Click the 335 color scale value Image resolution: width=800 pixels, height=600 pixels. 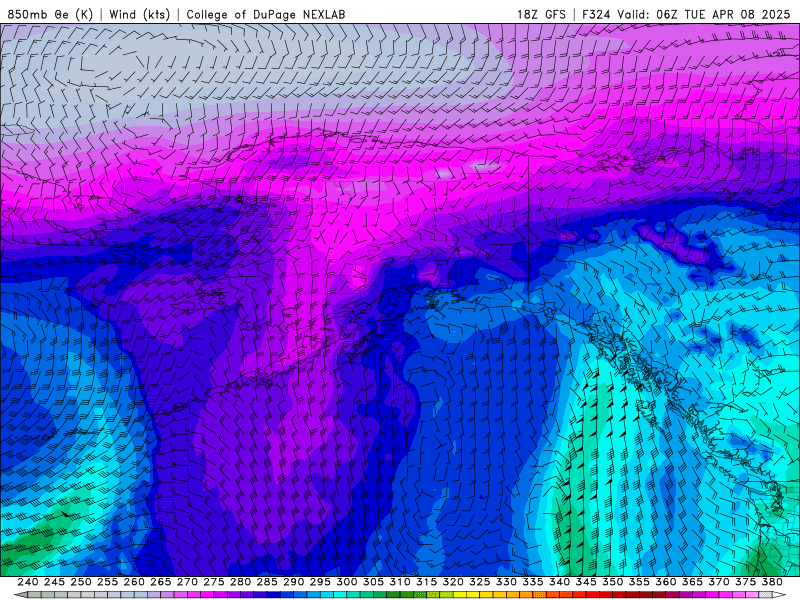[532, 582]
